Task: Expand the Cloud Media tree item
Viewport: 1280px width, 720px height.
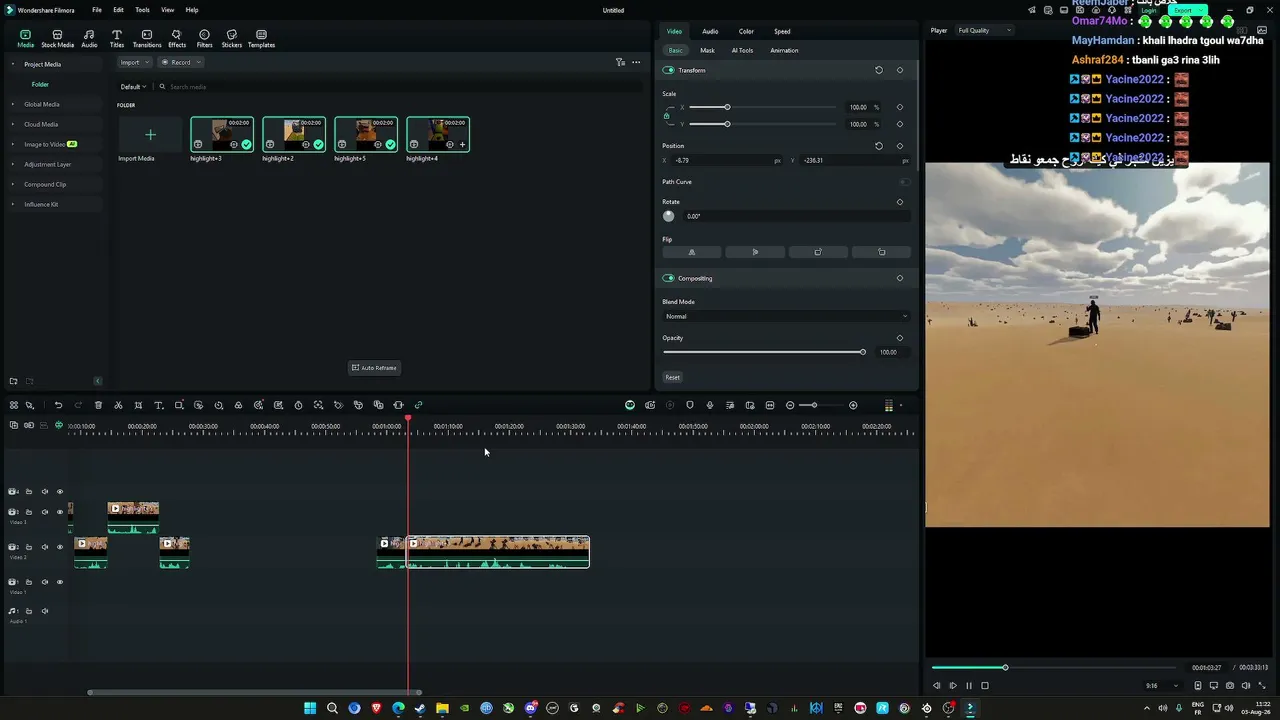Action: [x=13, y=124]
